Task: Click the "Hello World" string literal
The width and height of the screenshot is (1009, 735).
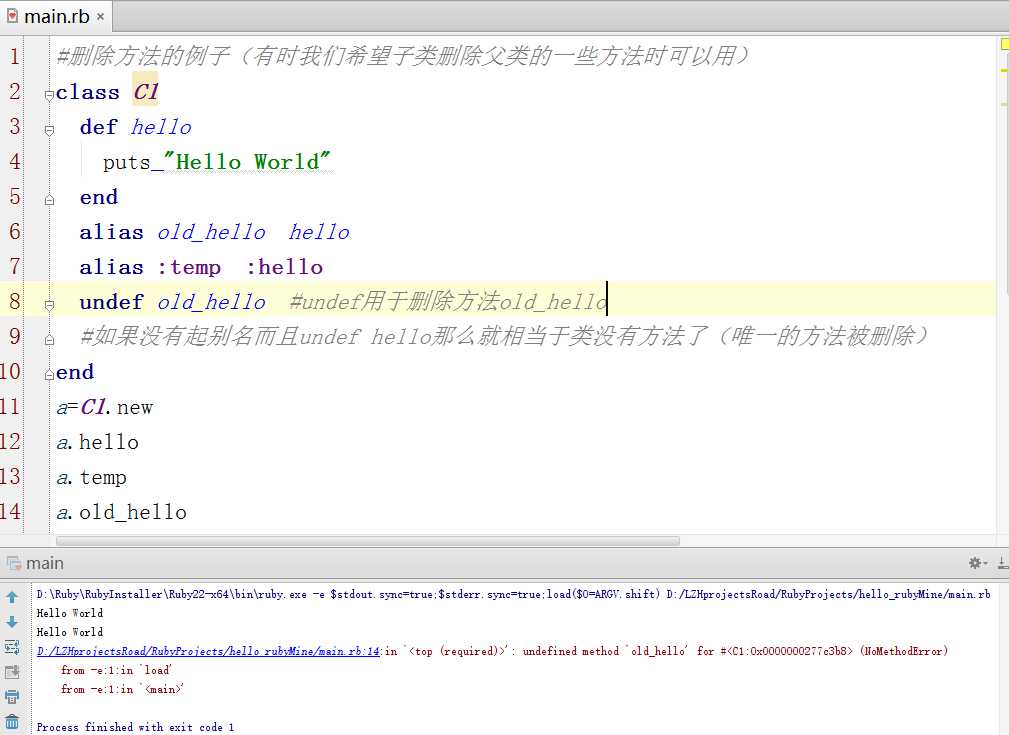Action: coord(247,162)
